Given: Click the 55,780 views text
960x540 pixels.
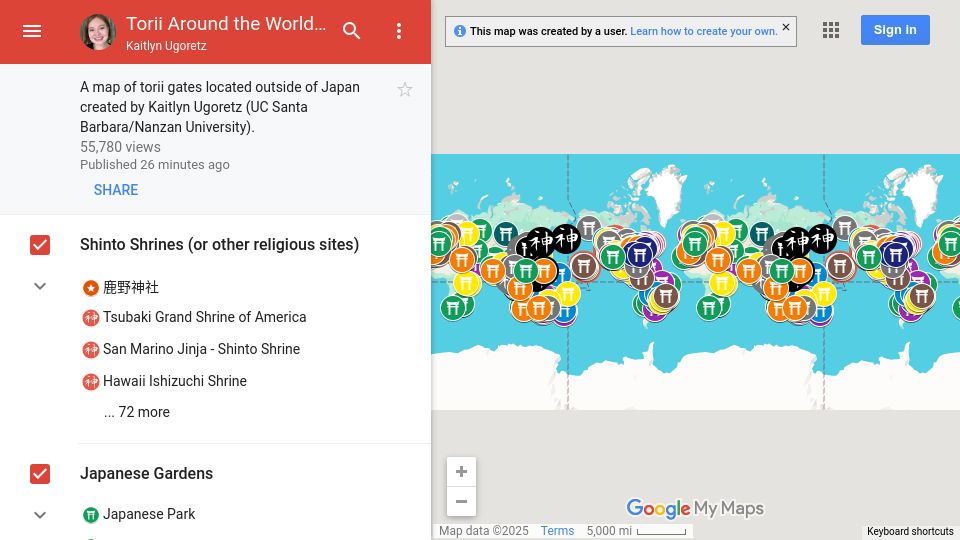Looking at the screenshot, I should pos(120,147).
